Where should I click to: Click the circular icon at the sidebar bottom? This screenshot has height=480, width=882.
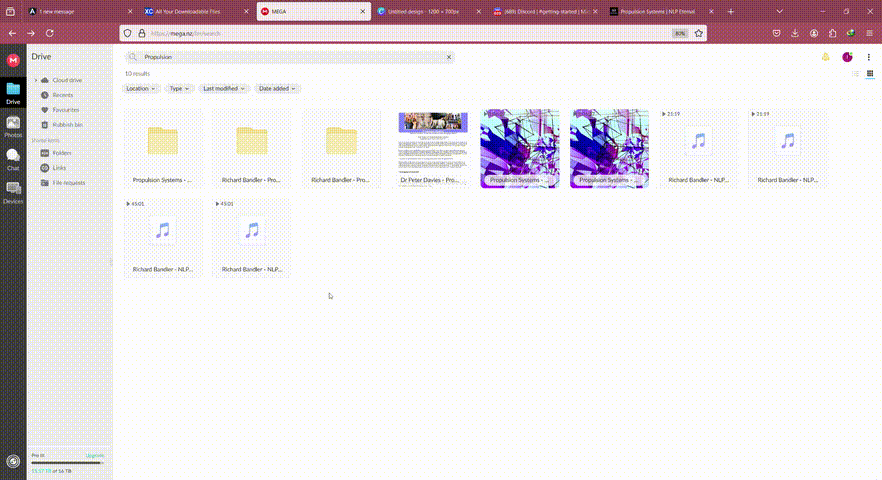[x=13, y=461]
